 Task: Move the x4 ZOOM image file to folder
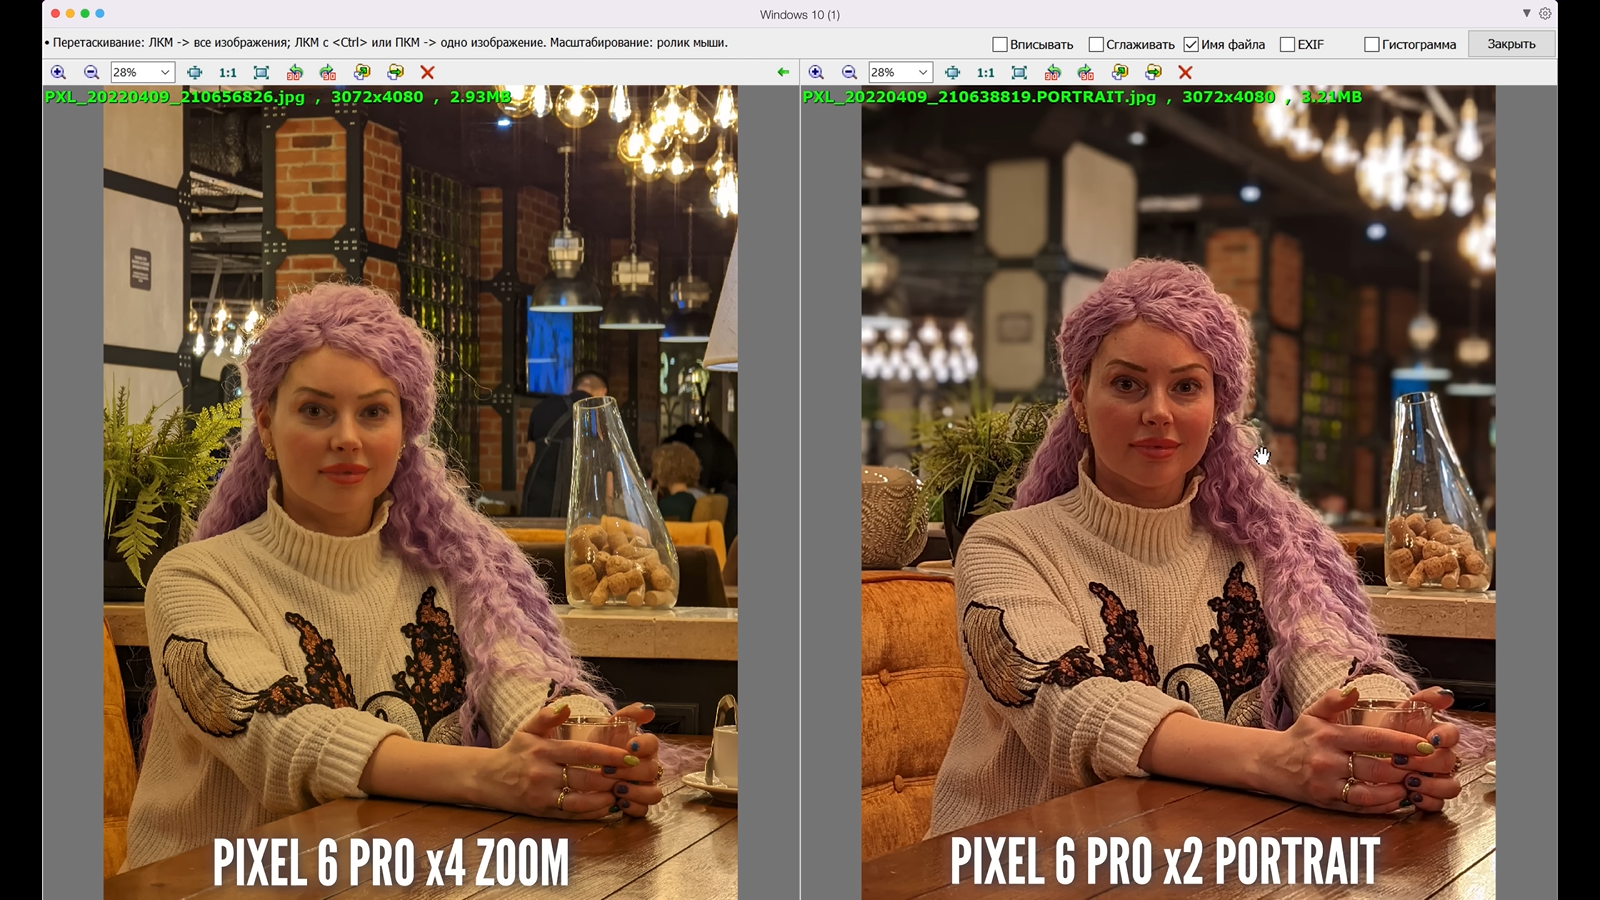[x=396, y=72]
